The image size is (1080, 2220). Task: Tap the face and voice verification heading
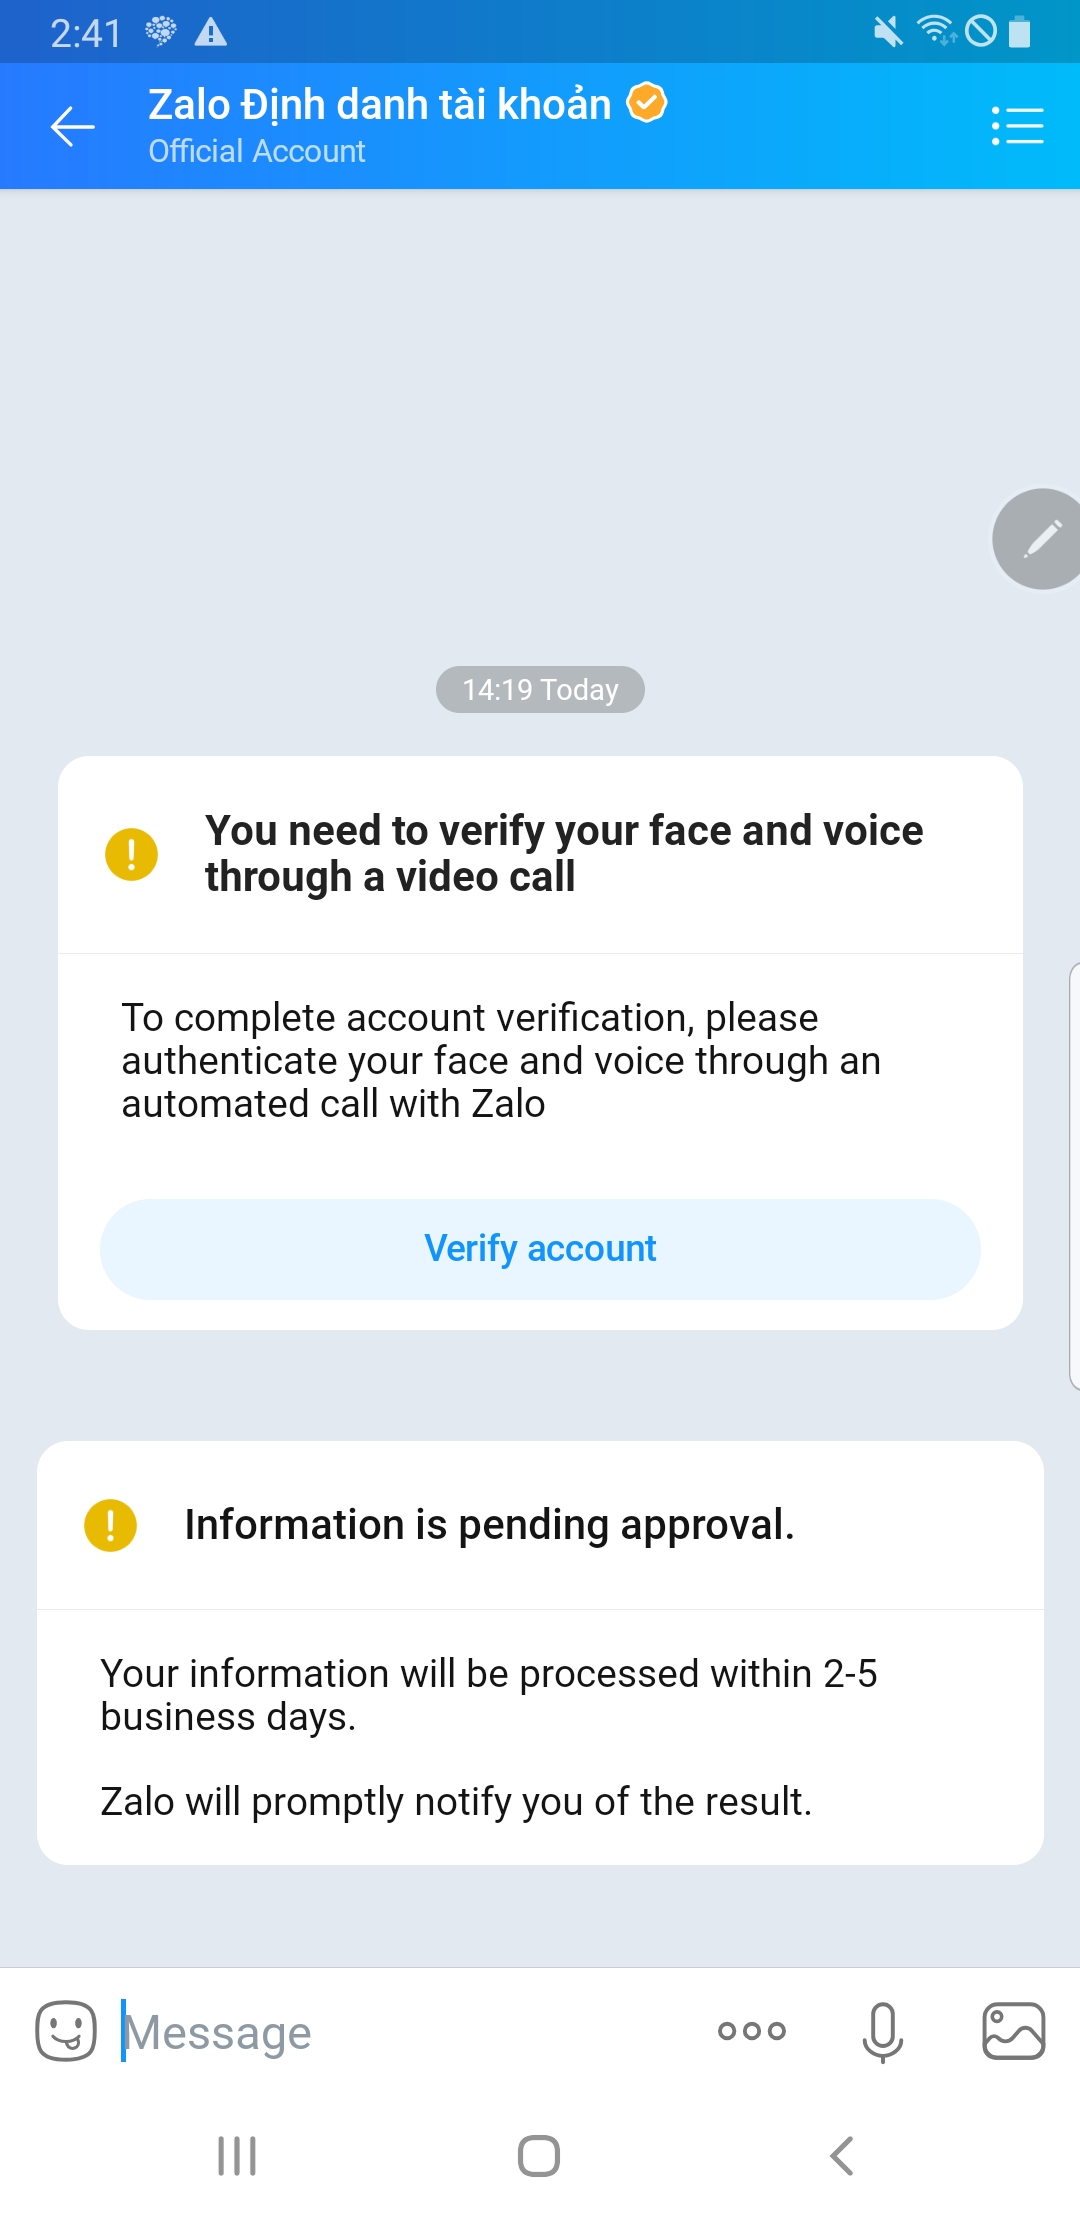[564, 853]
